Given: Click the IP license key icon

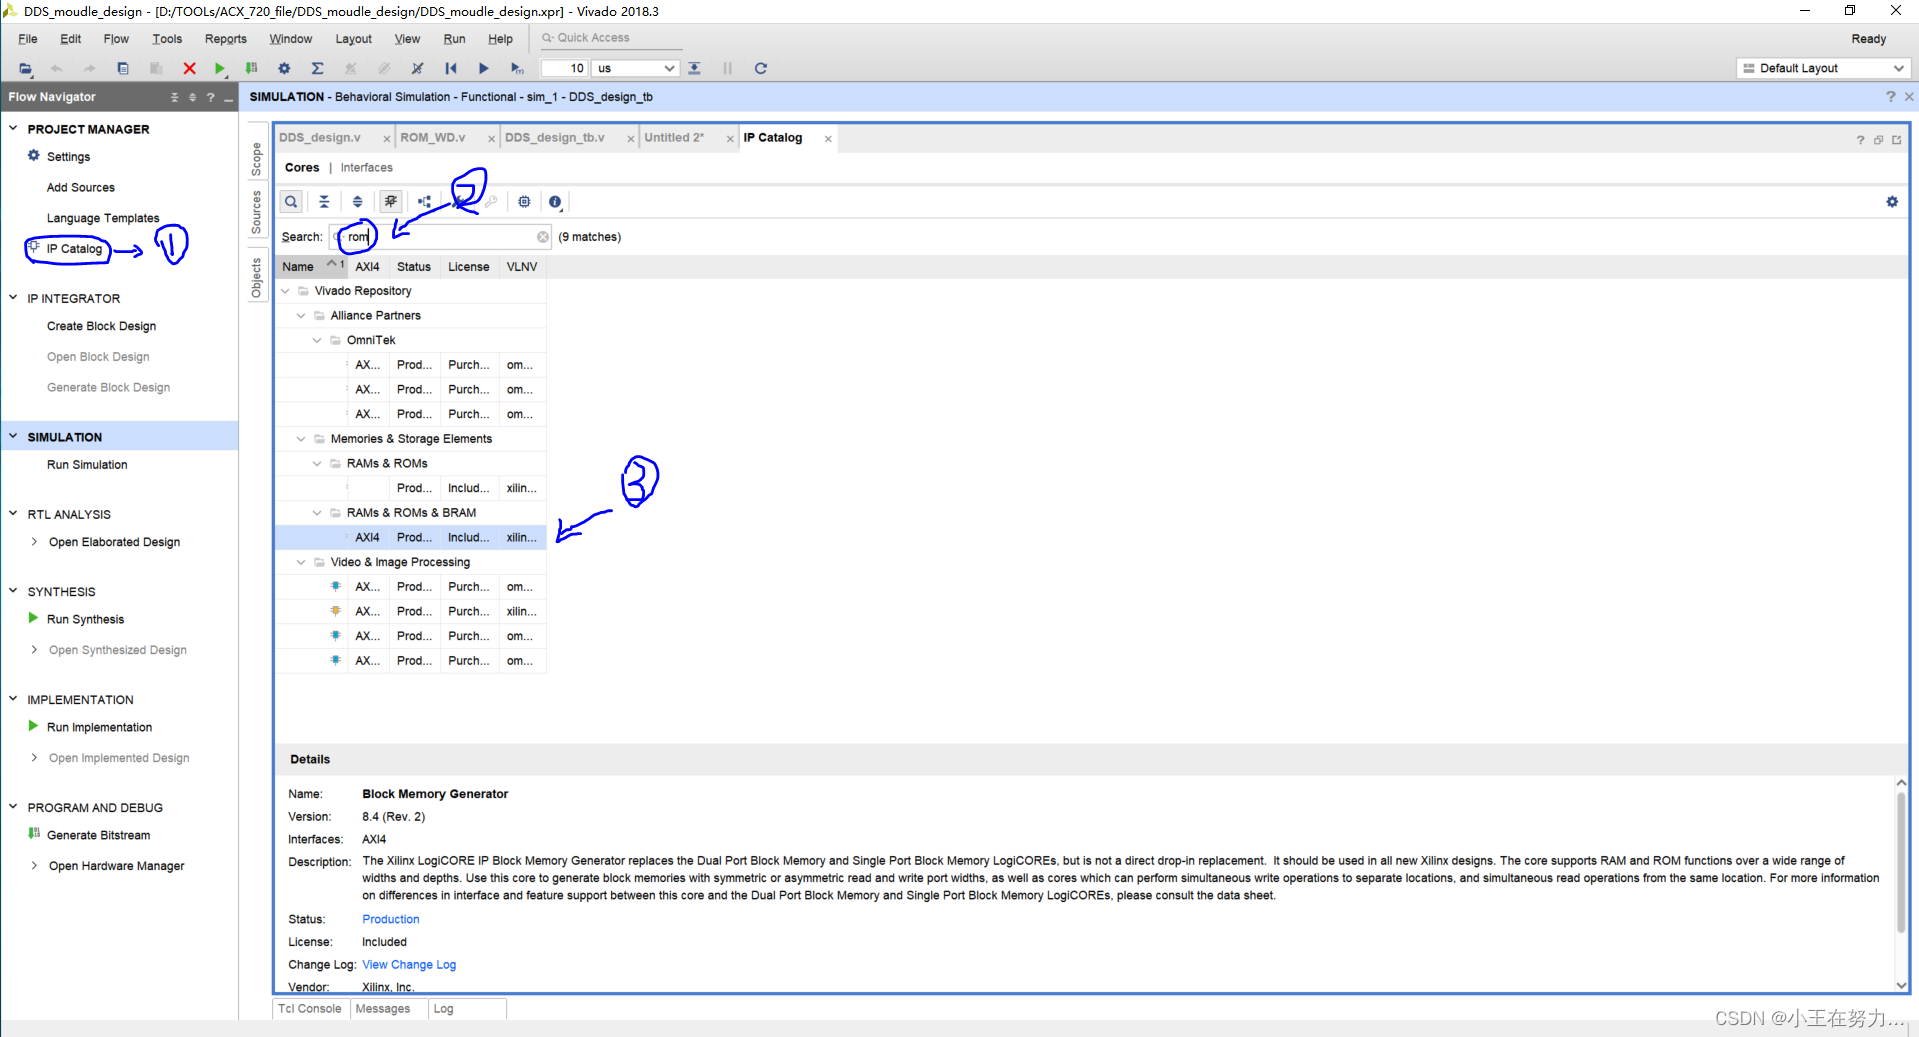Looking at the screenshot, I should [491, 202].
